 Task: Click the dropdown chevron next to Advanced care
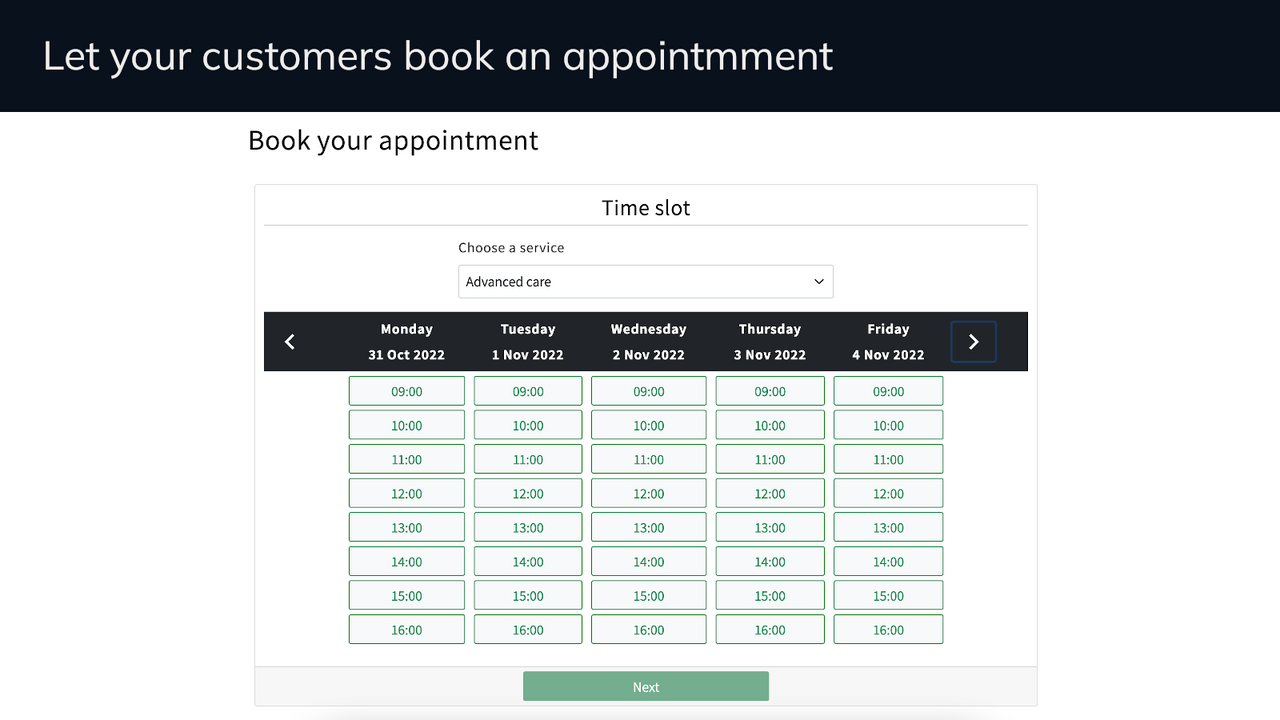tap(817, 281)
